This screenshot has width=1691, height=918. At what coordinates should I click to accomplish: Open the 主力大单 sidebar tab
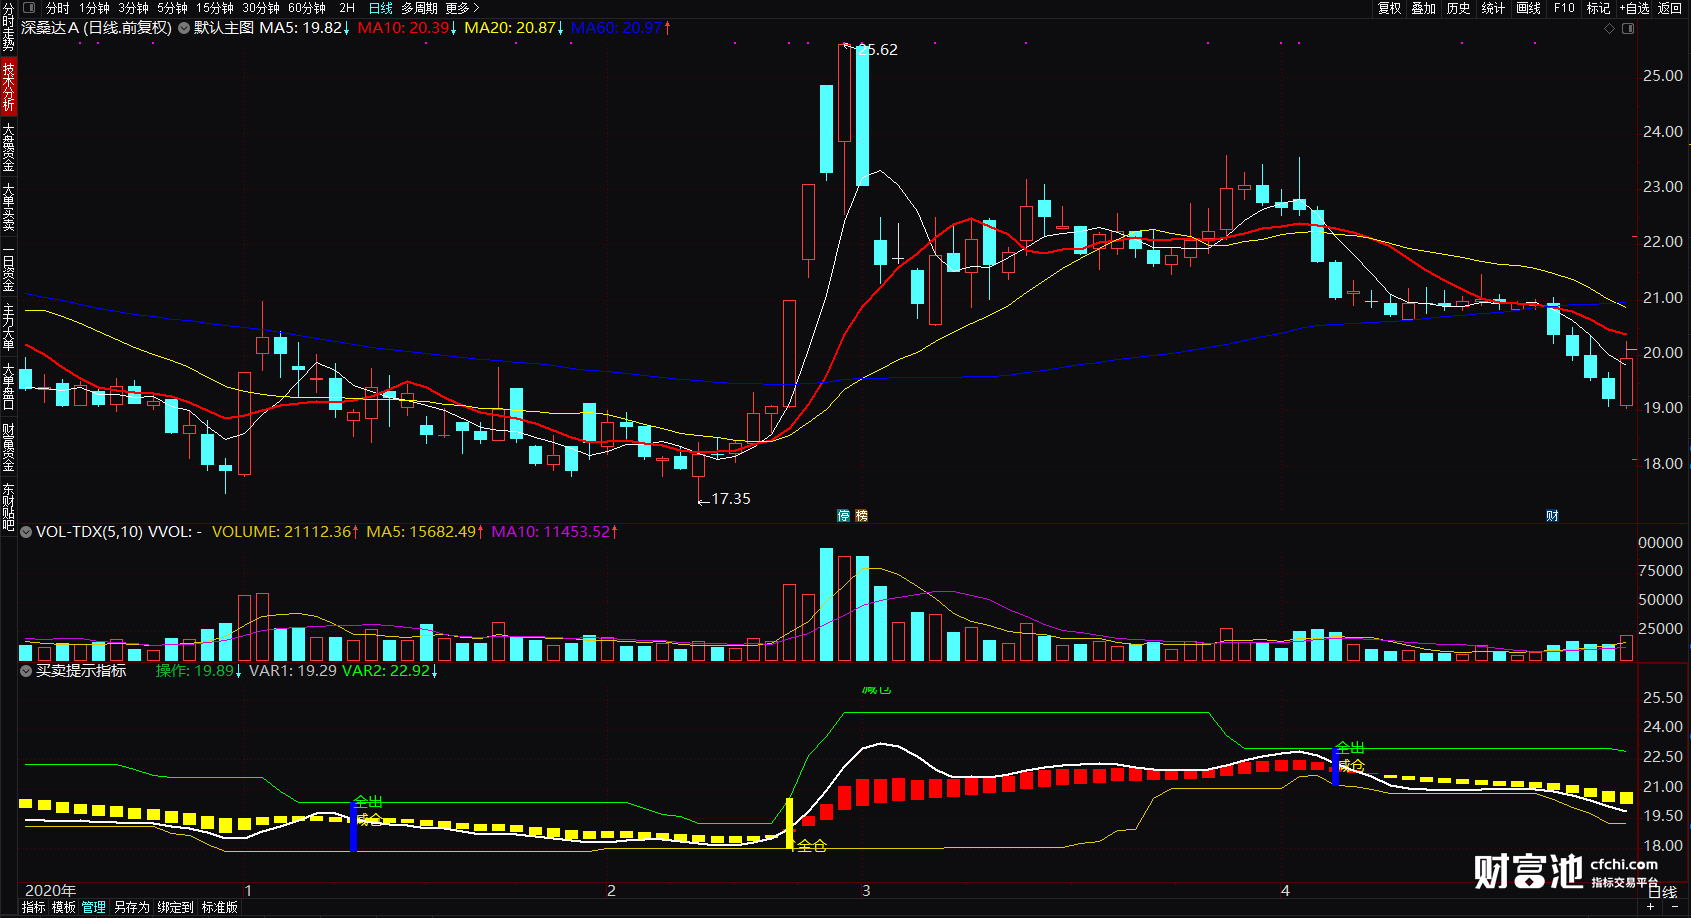coord(8,328)
